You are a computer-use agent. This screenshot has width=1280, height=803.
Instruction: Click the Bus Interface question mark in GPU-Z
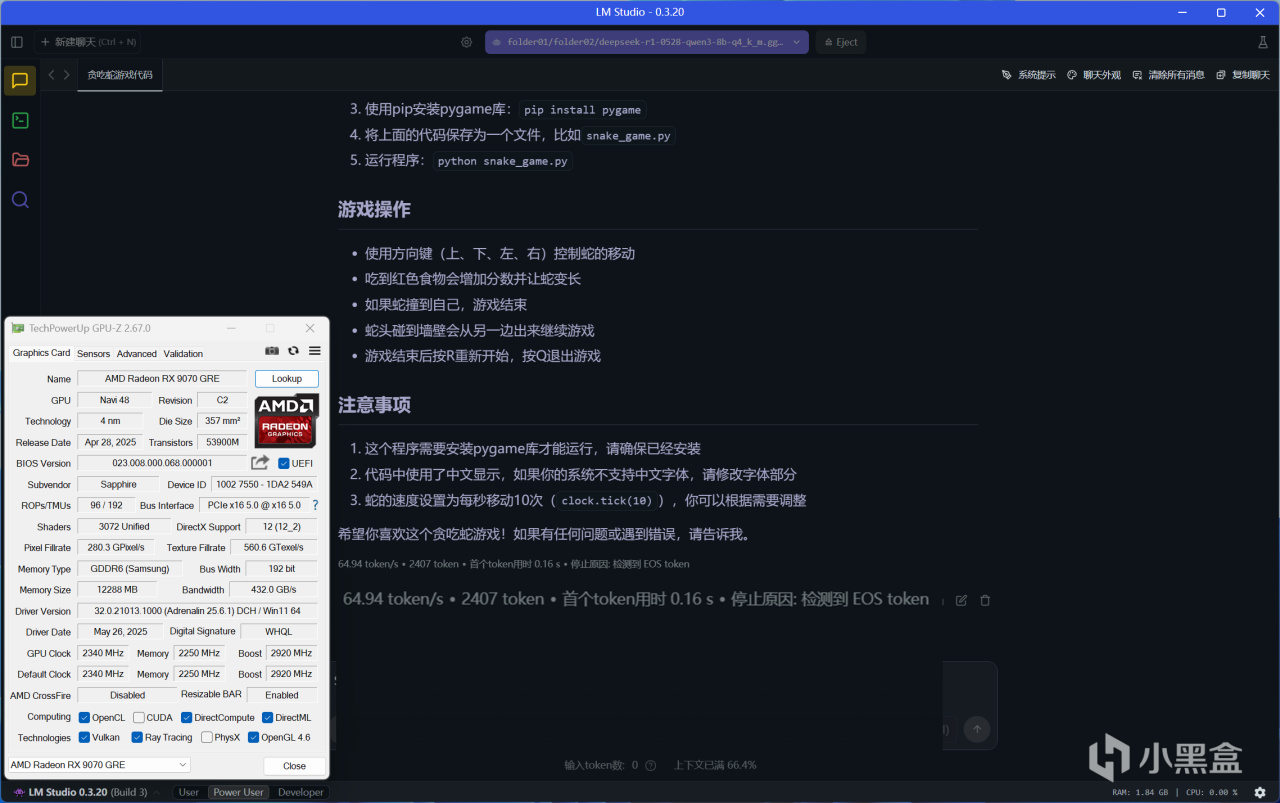tap(316, 505)
